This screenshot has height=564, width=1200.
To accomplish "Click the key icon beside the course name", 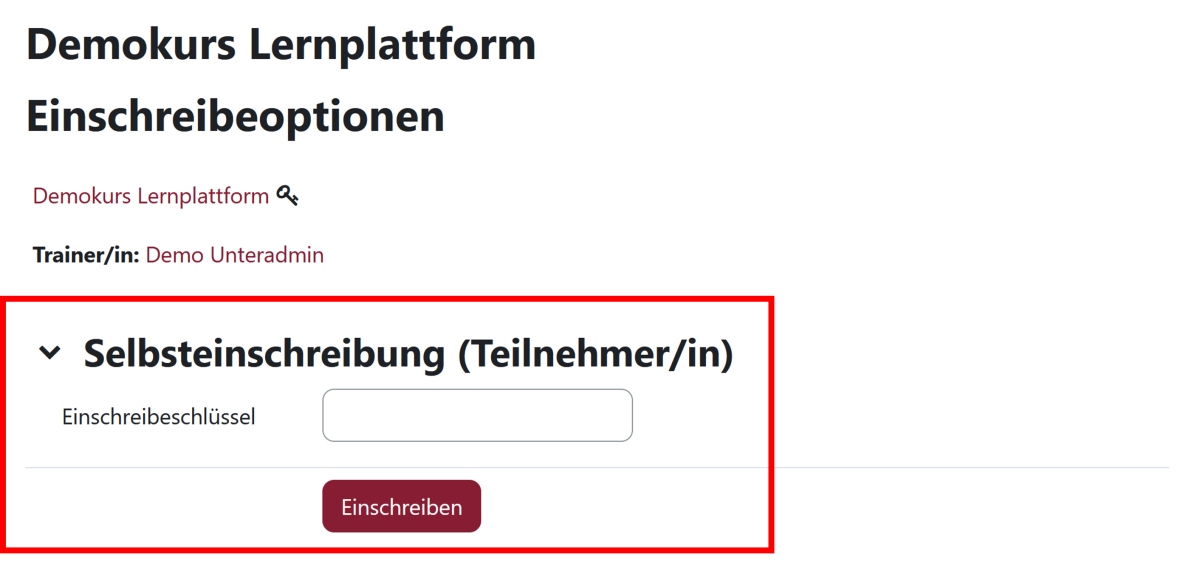I will (x=287, y=196).
